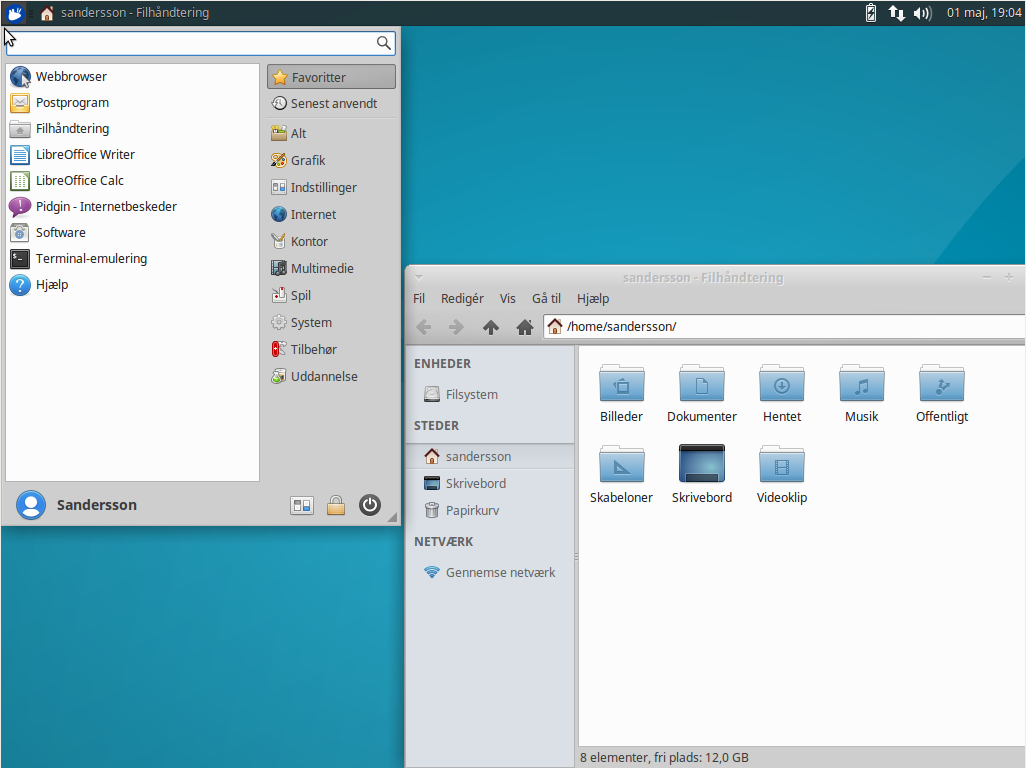
Task: Start LibreOffice Calc
Action: pyautogui.click(x=133, y=181)
